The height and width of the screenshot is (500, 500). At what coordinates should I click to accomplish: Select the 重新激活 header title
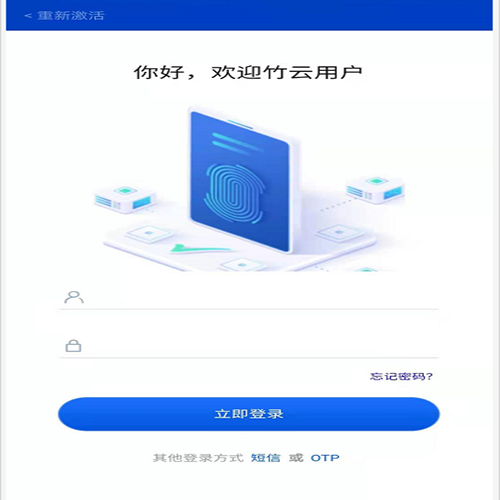click(71, 16)
